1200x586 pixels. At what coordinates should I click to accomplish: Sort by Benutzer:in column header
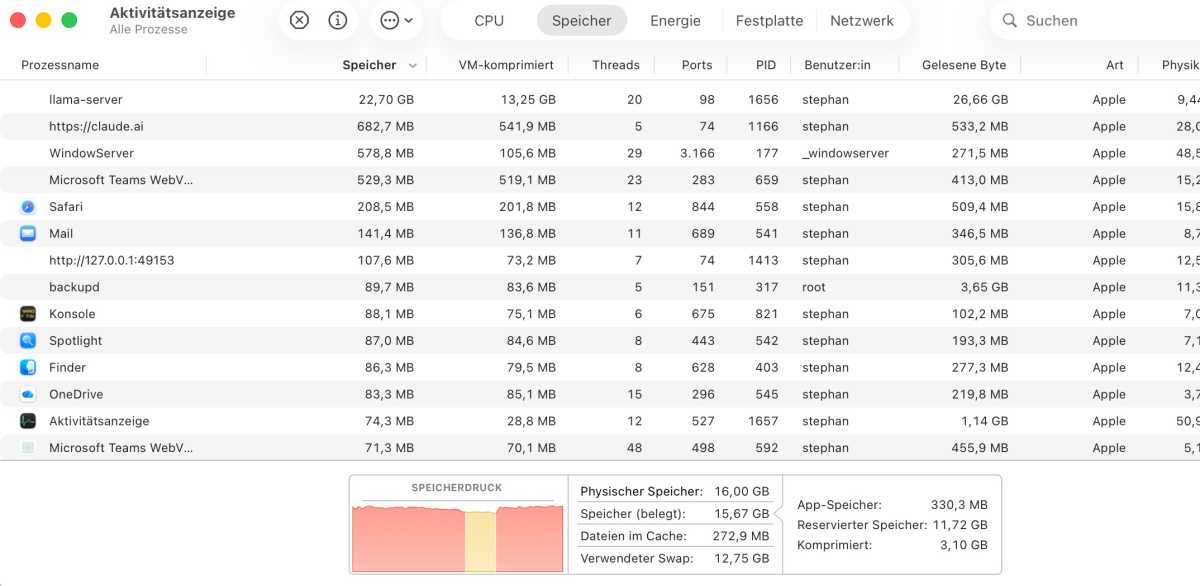pos(837,65)
